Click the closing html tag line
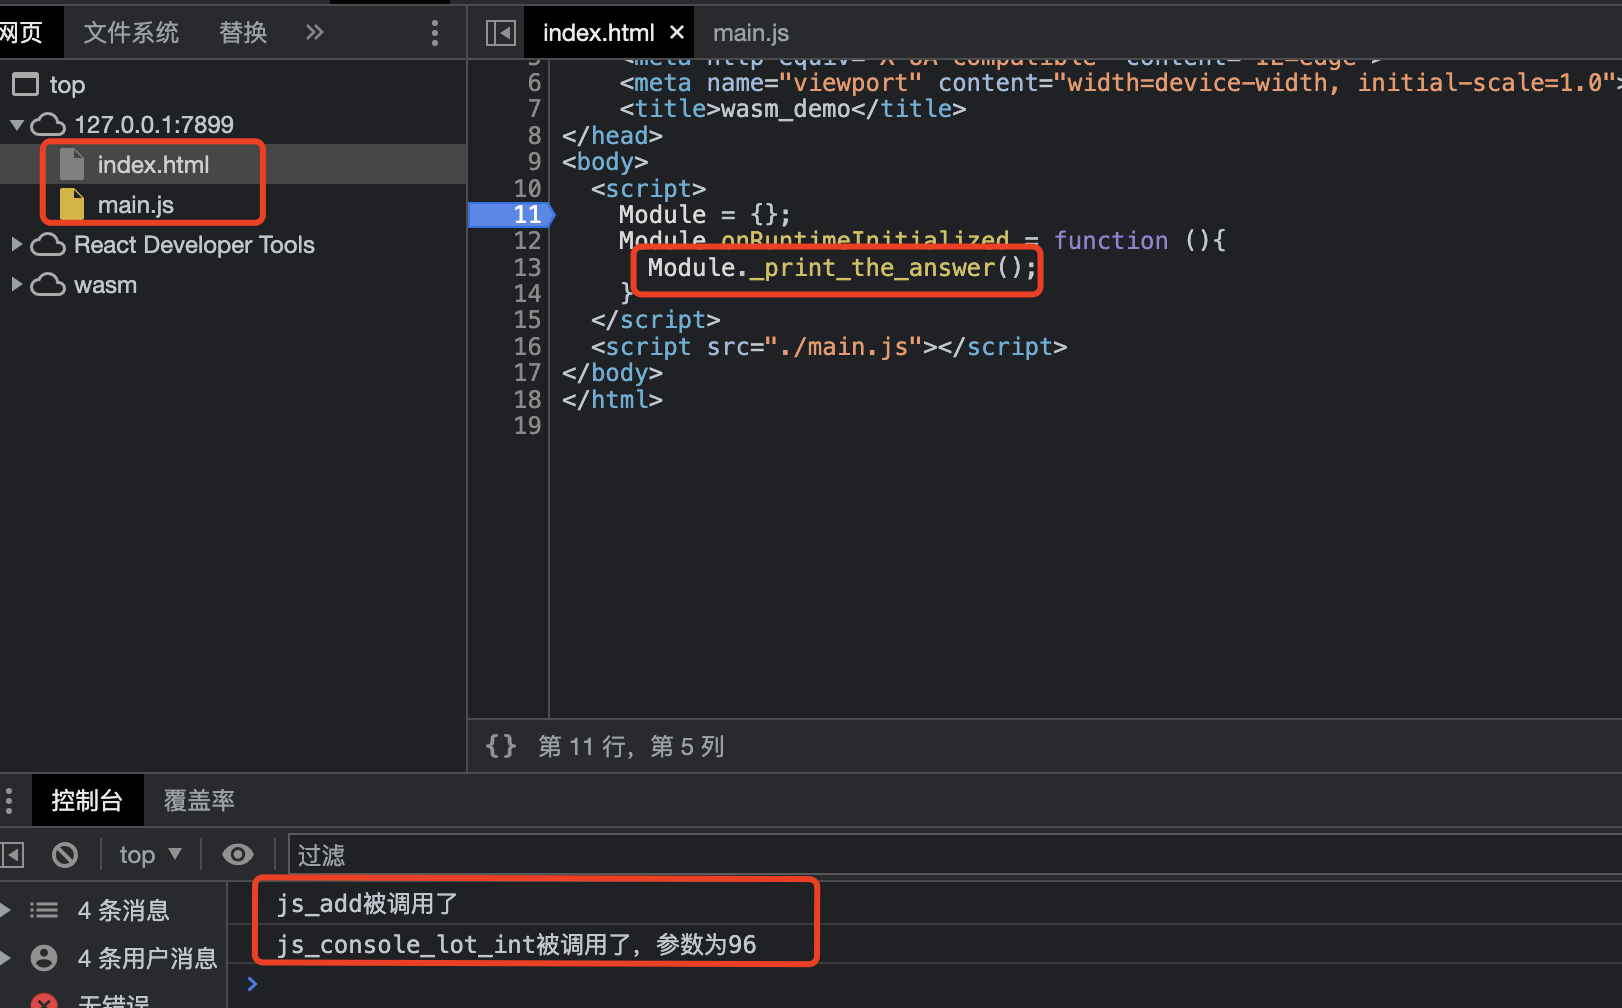Screen dimensions: 1622x1008 click(x=612, y=400)
